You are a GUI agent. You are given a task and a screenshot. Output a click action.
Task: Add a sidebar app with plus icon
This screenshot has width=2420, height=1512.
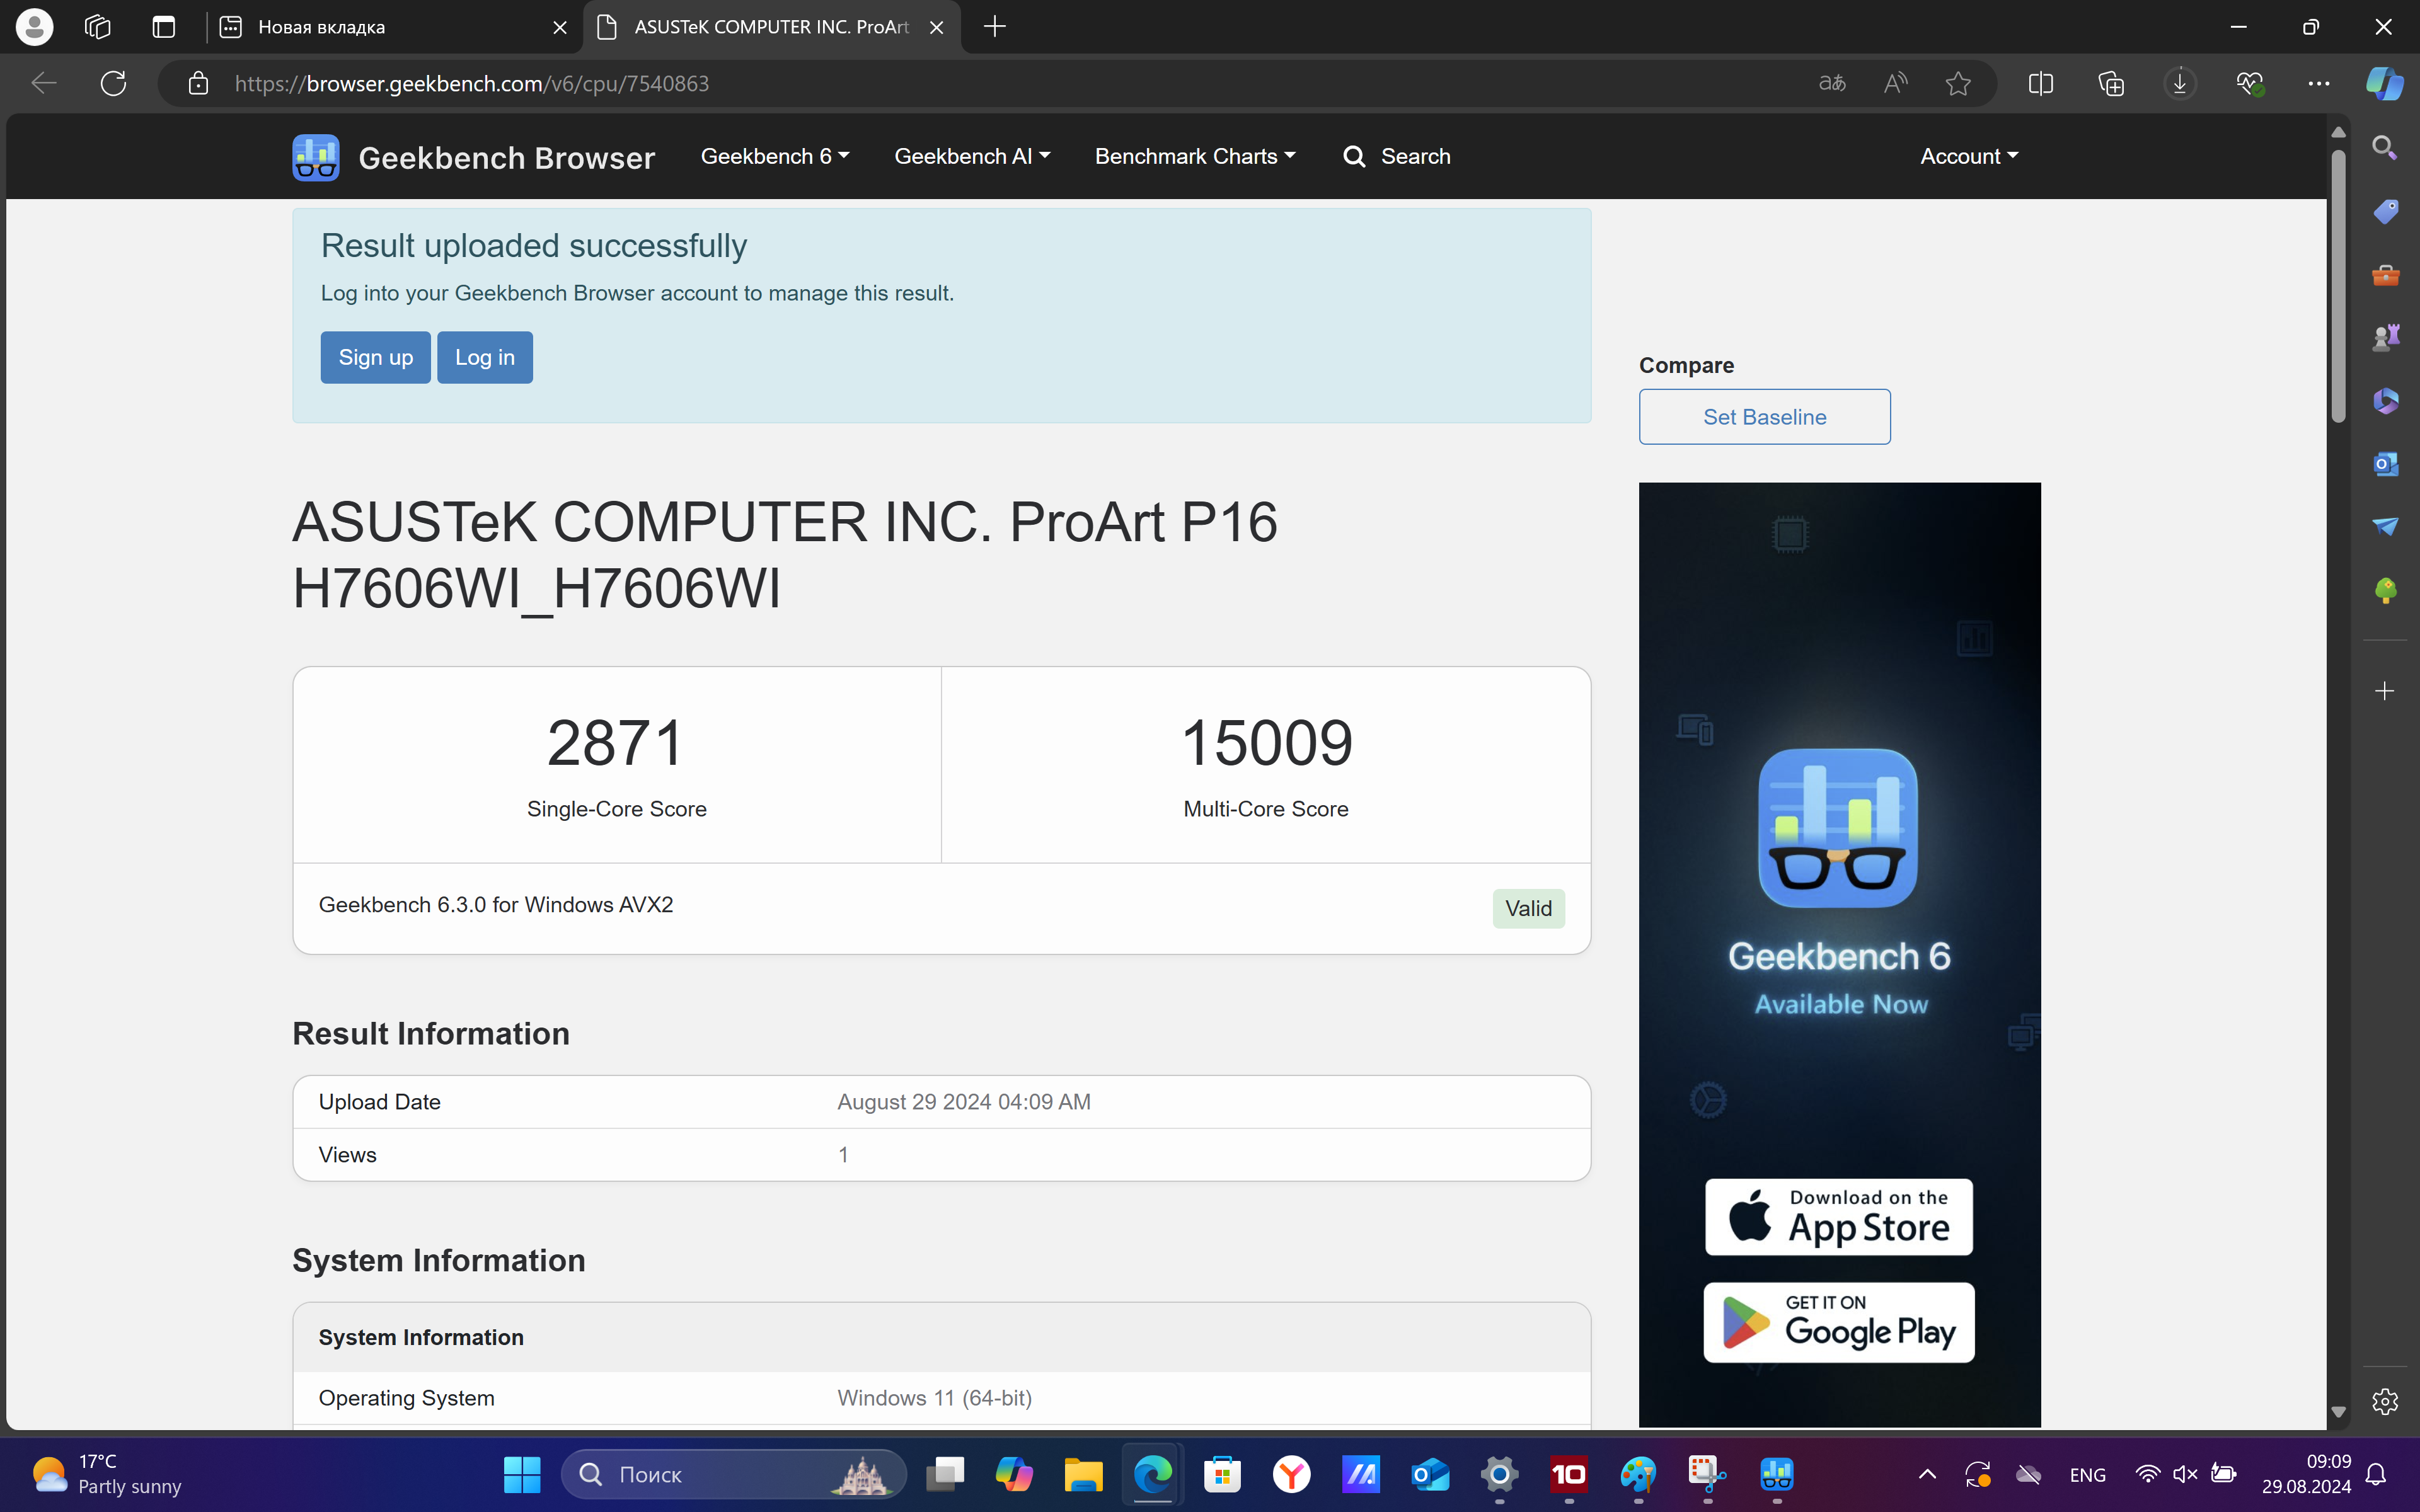2385,691
